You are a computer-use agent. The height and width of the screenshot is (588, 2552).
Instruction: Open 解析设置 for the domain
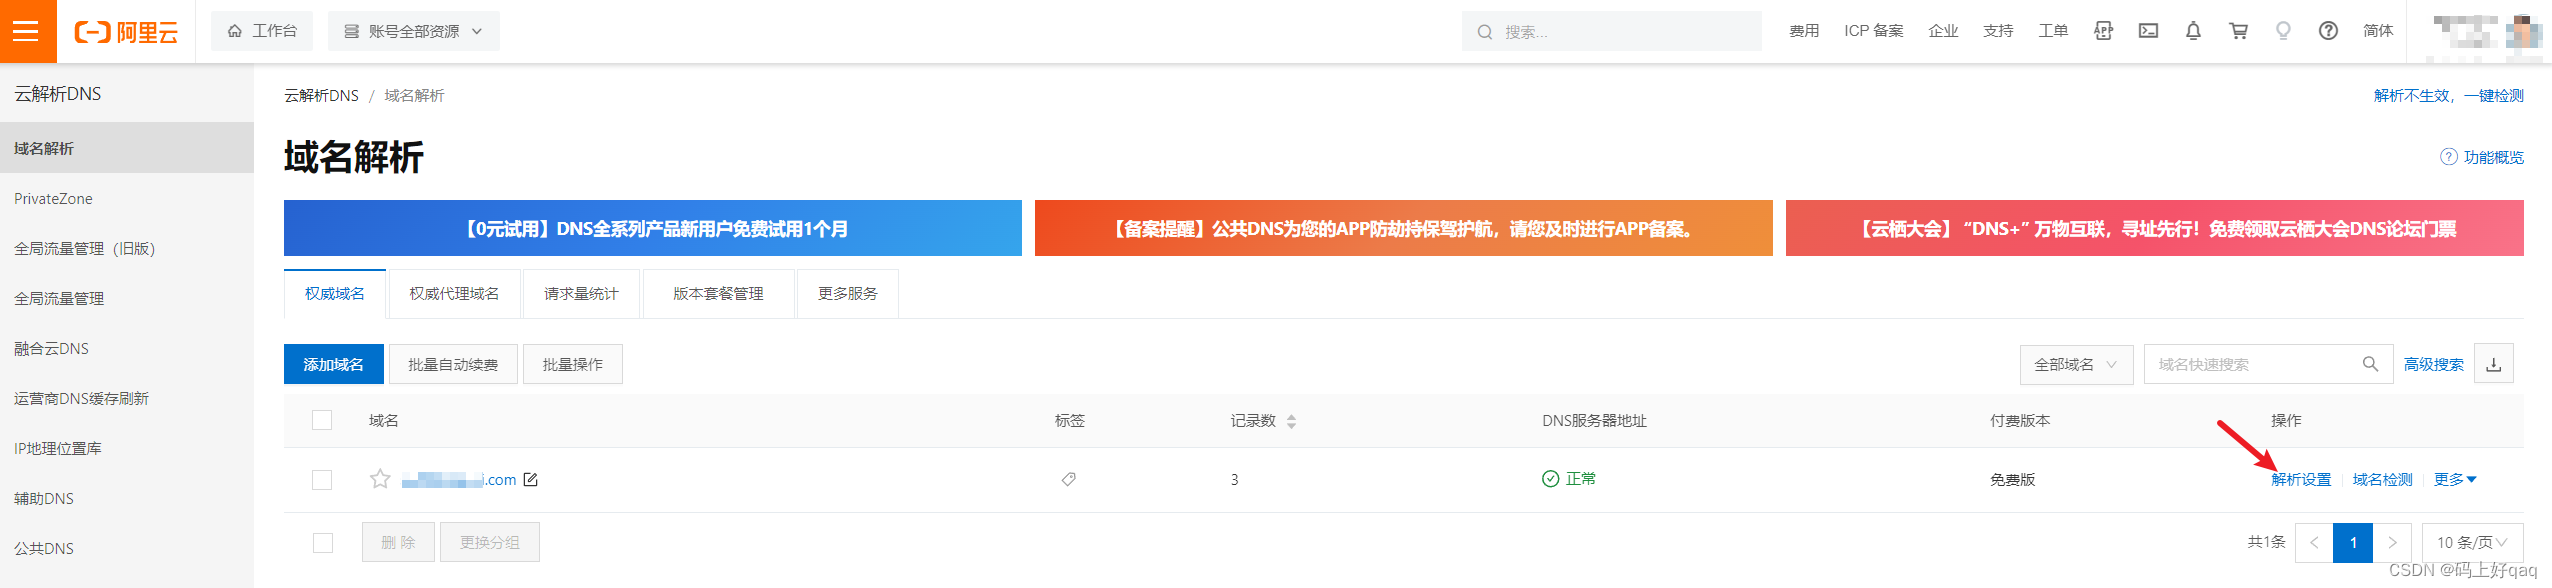[2301, 479]
